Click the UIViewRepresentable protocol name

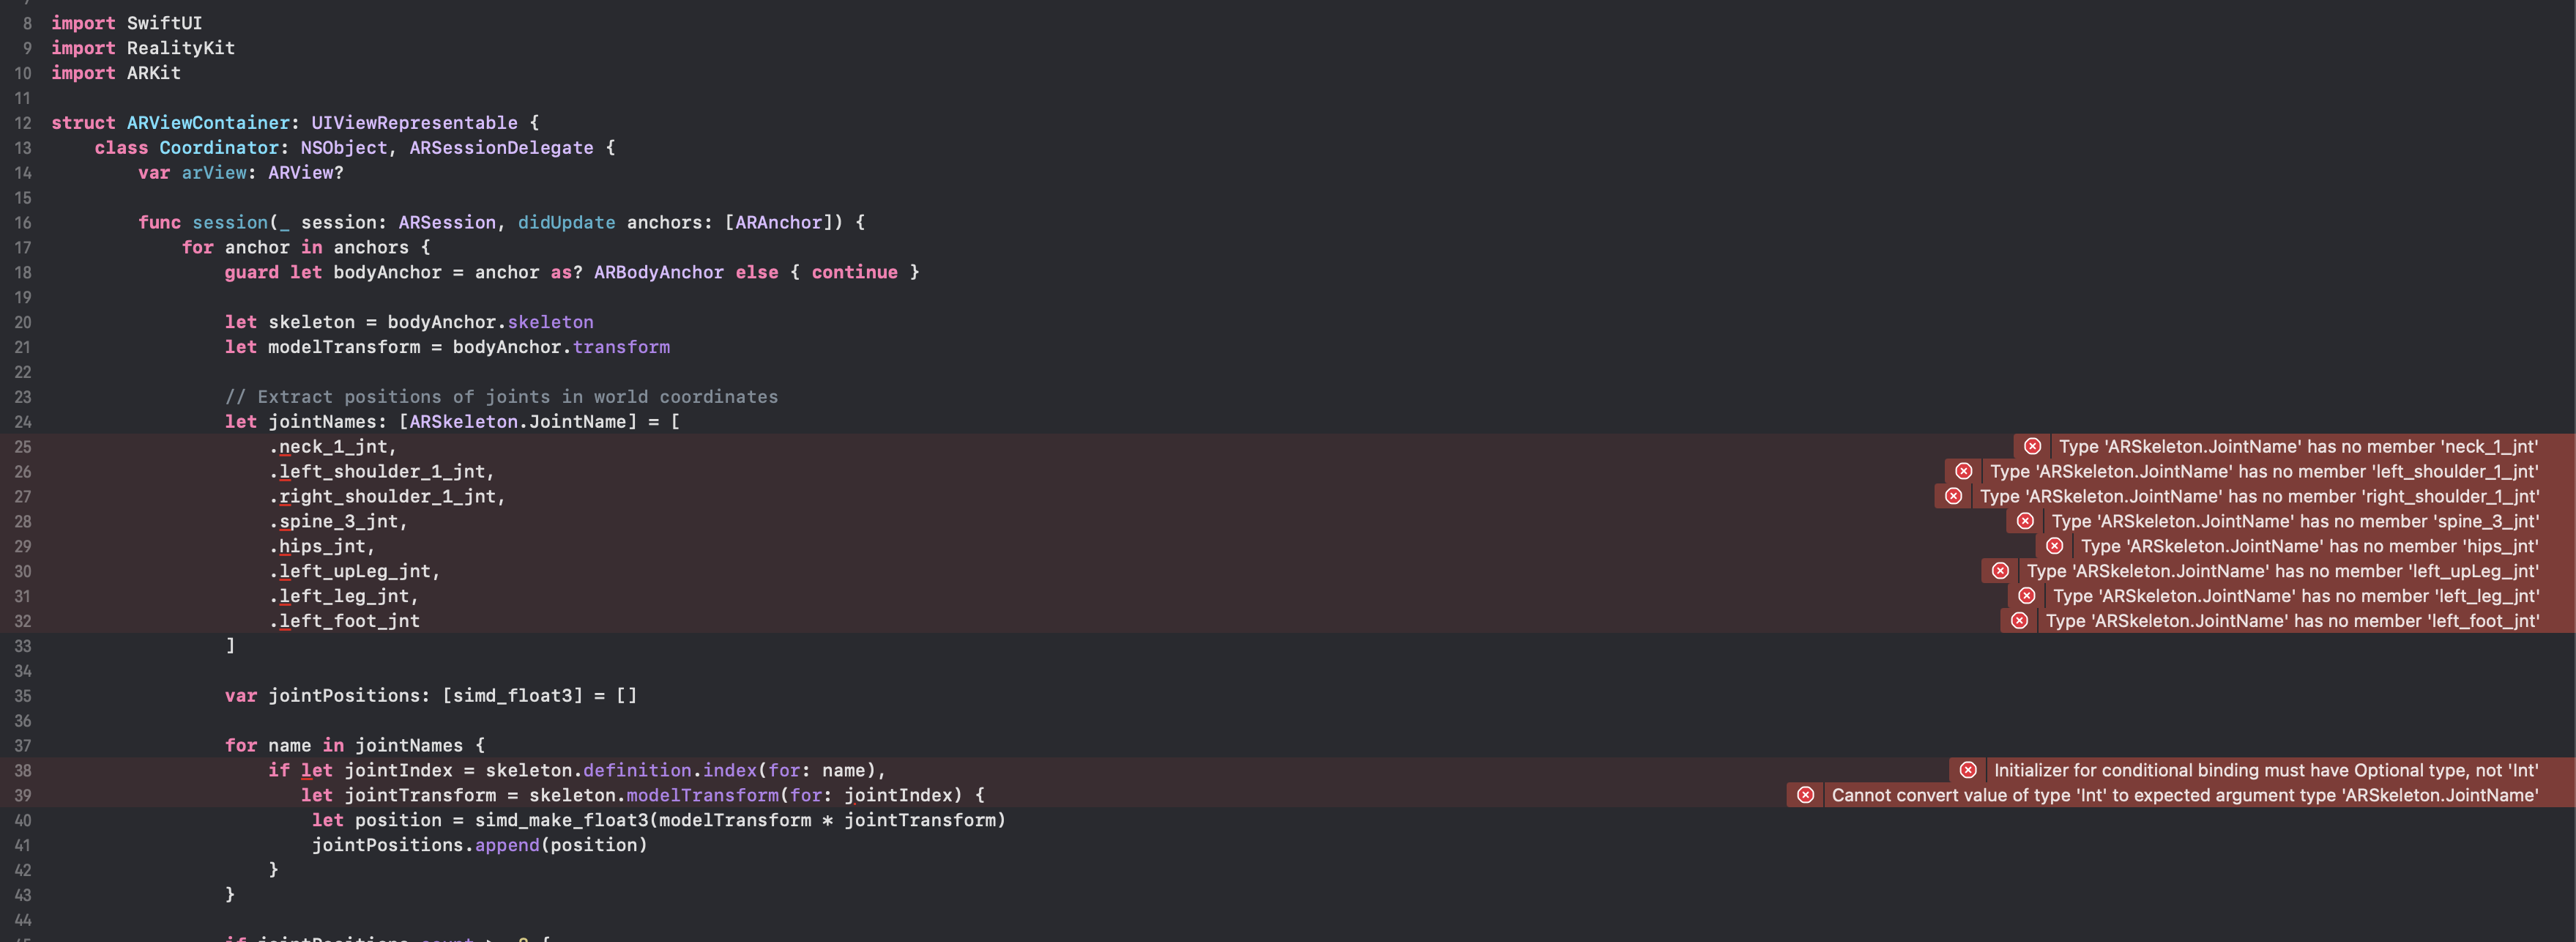click(x=414, y=123)
